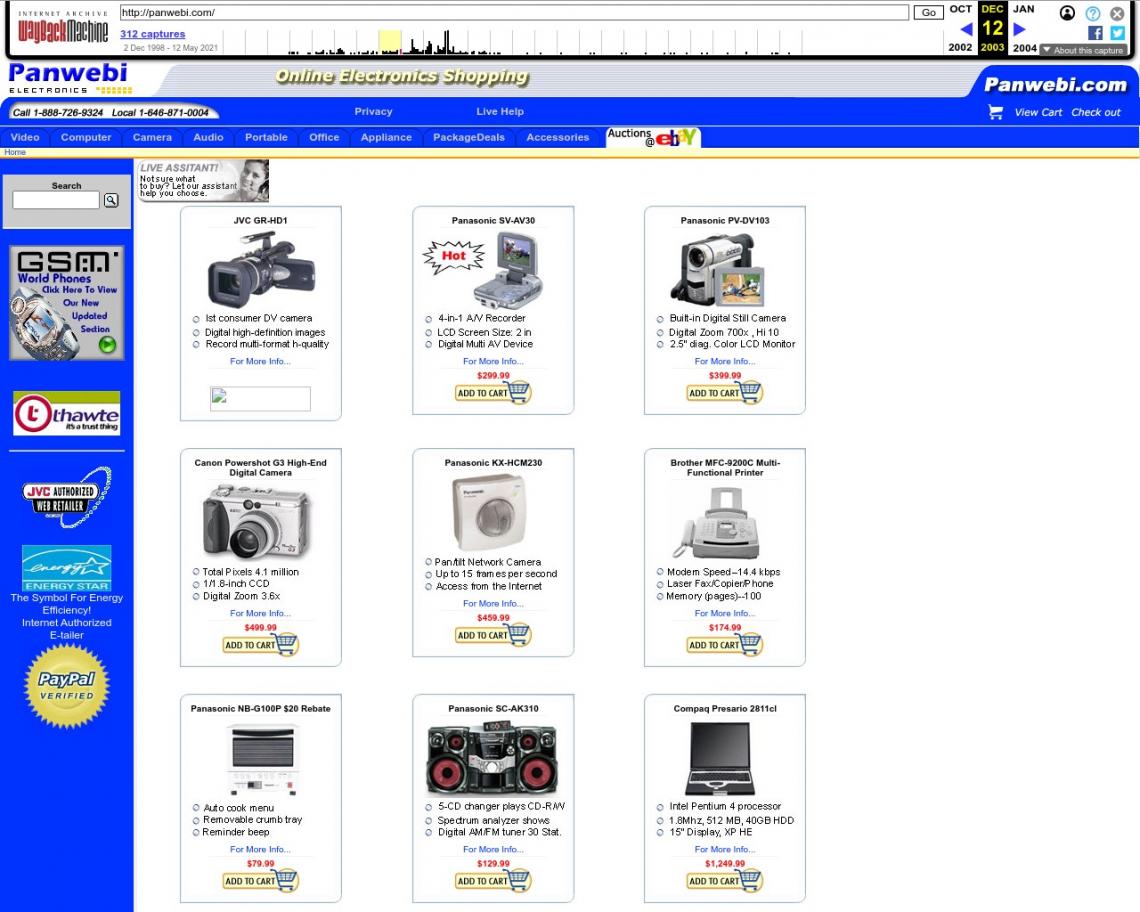Open Panasonic SV-AV30 For More Info link
The image size is (1140, 912).
click(x=494, y=361)
